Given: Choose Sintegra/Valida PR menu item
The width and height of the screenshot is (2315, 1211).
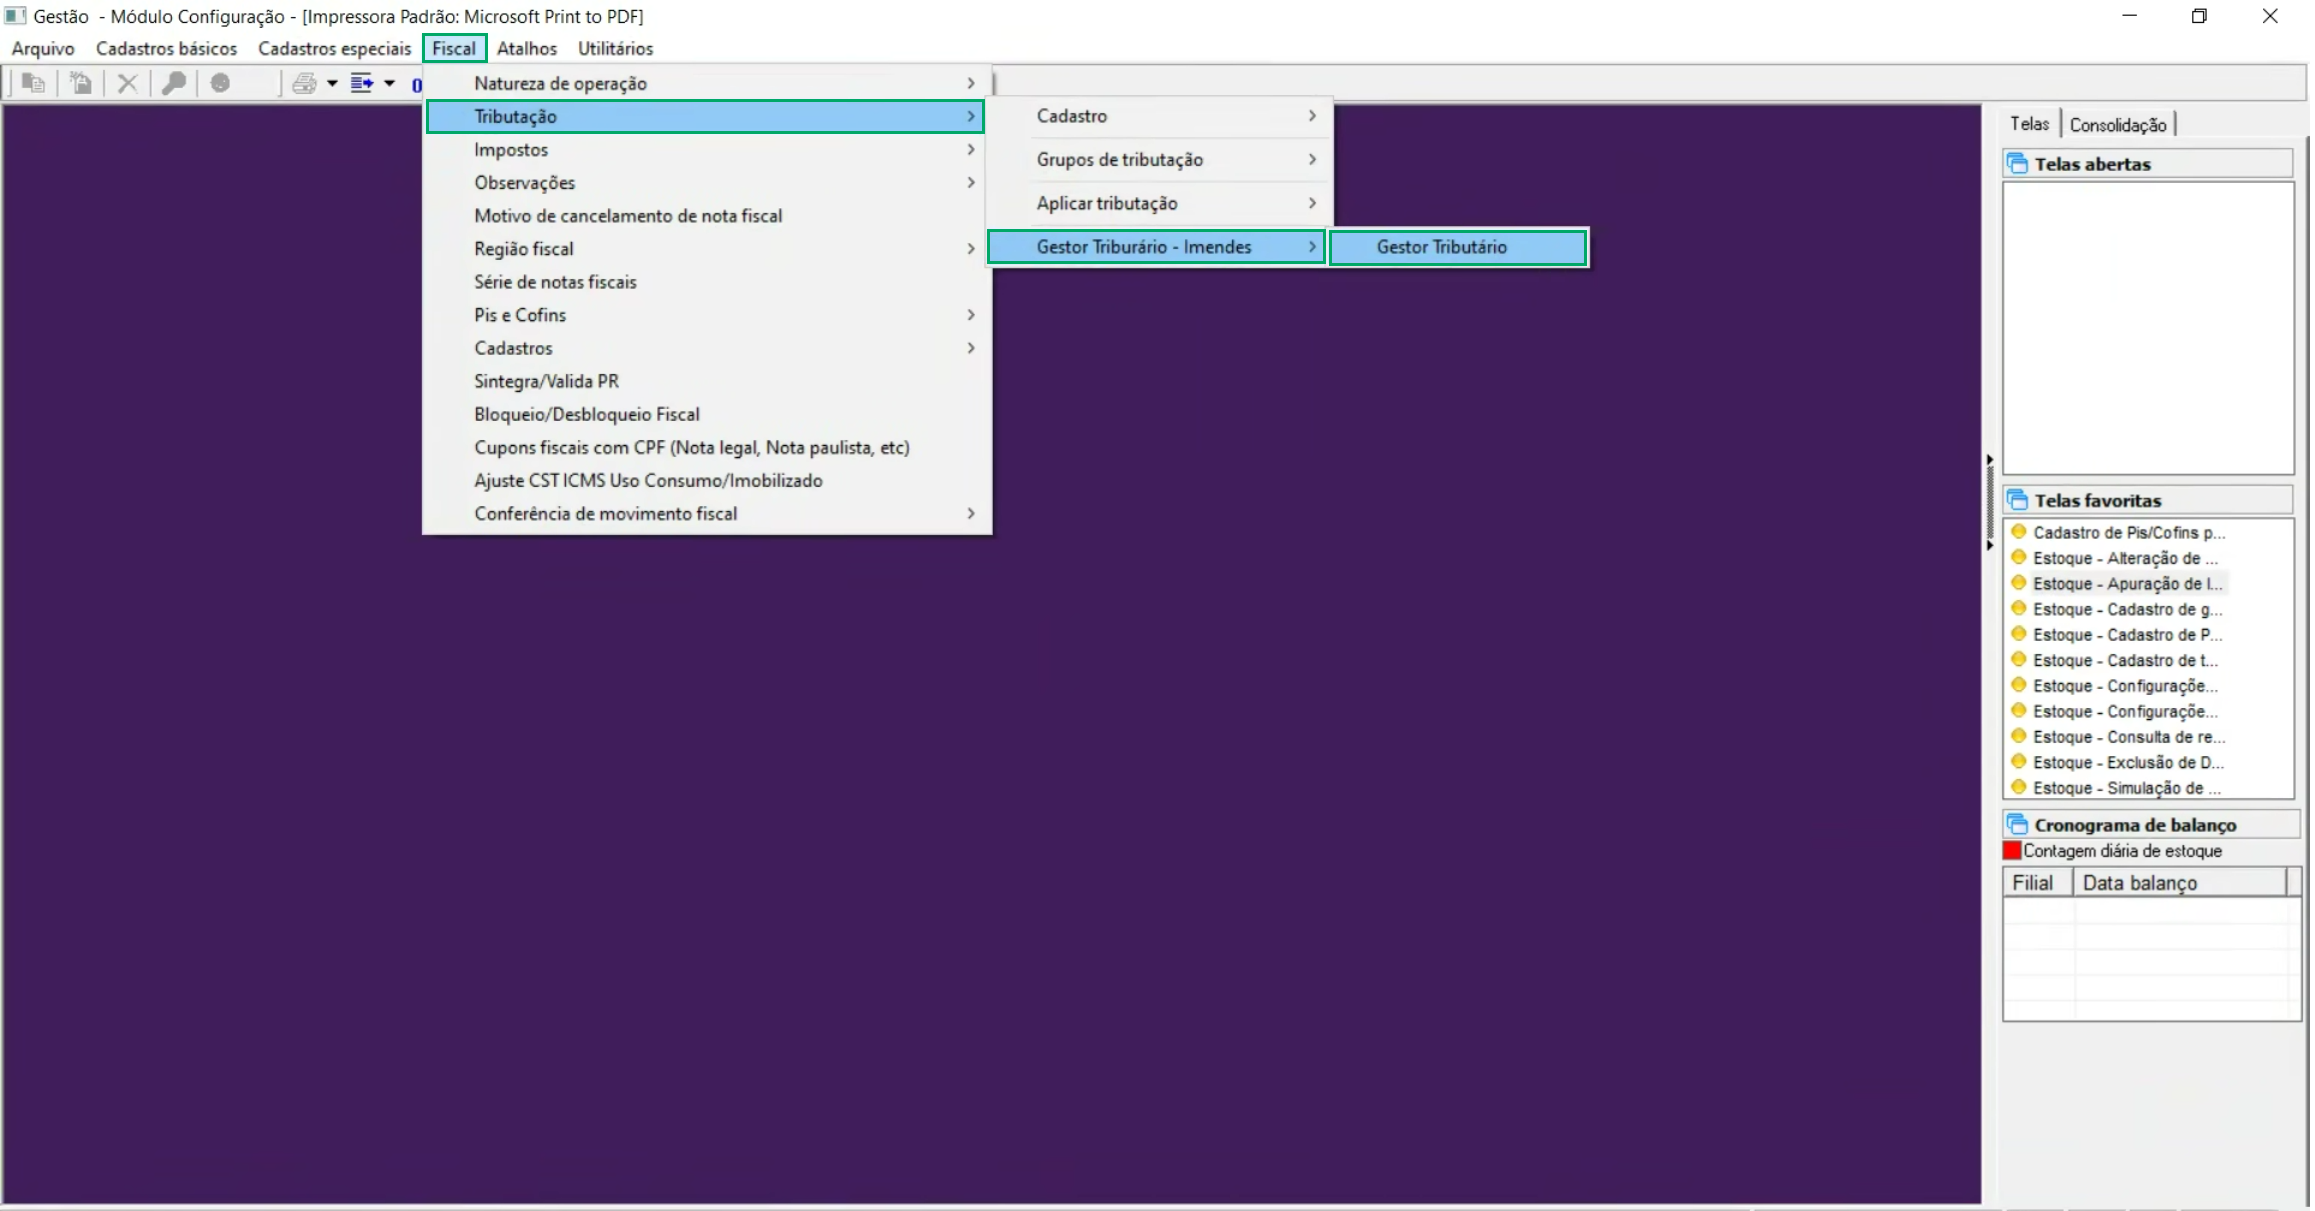Looking at the screenshot, I should [x=546, y=381].
